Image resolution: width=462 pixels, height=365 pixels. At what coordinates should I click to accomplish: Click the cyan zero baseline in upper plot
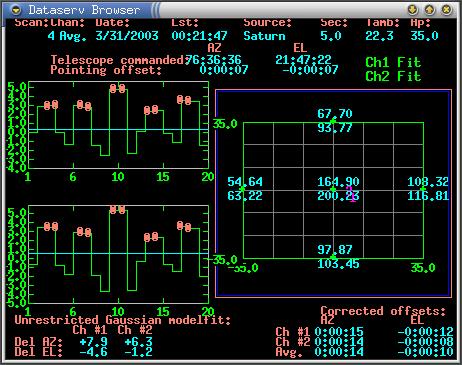(x=119, y=130)
